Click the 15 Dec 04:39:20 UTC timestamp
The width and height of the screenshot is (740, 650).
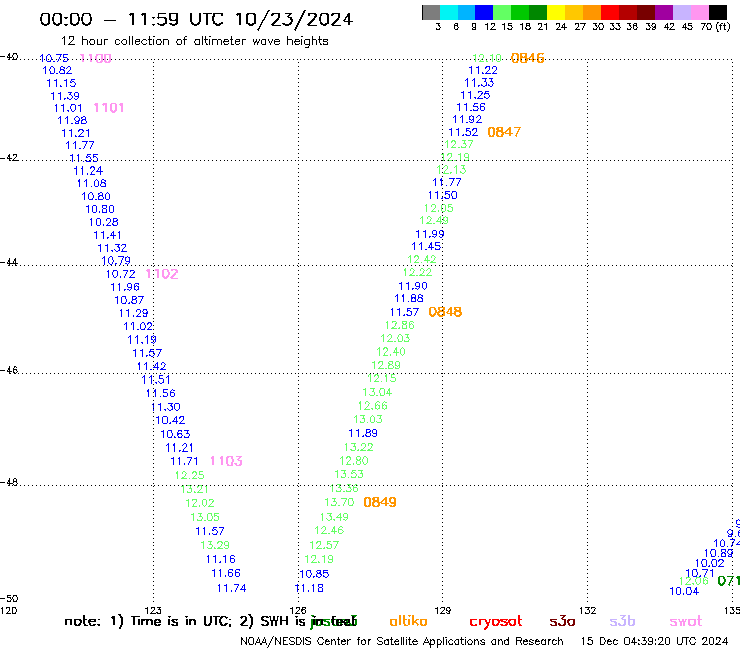pos(655,641)
